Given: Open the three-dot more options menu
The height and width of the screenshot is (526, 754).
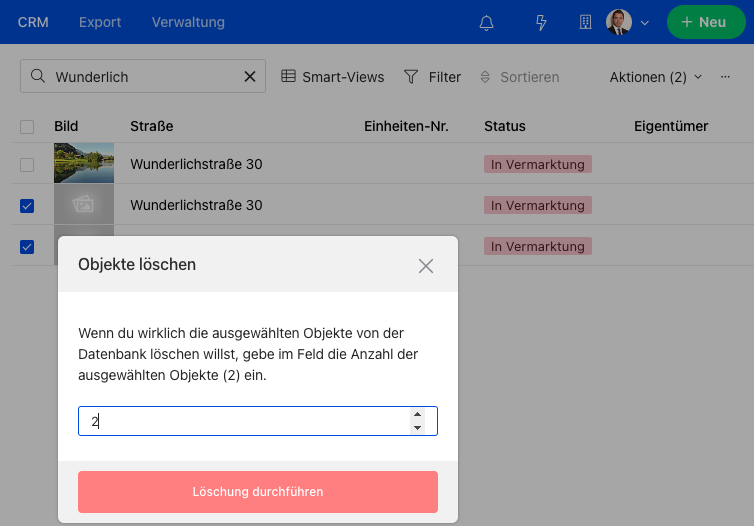Looking at the screenshot, I should [x=725, y=77].
